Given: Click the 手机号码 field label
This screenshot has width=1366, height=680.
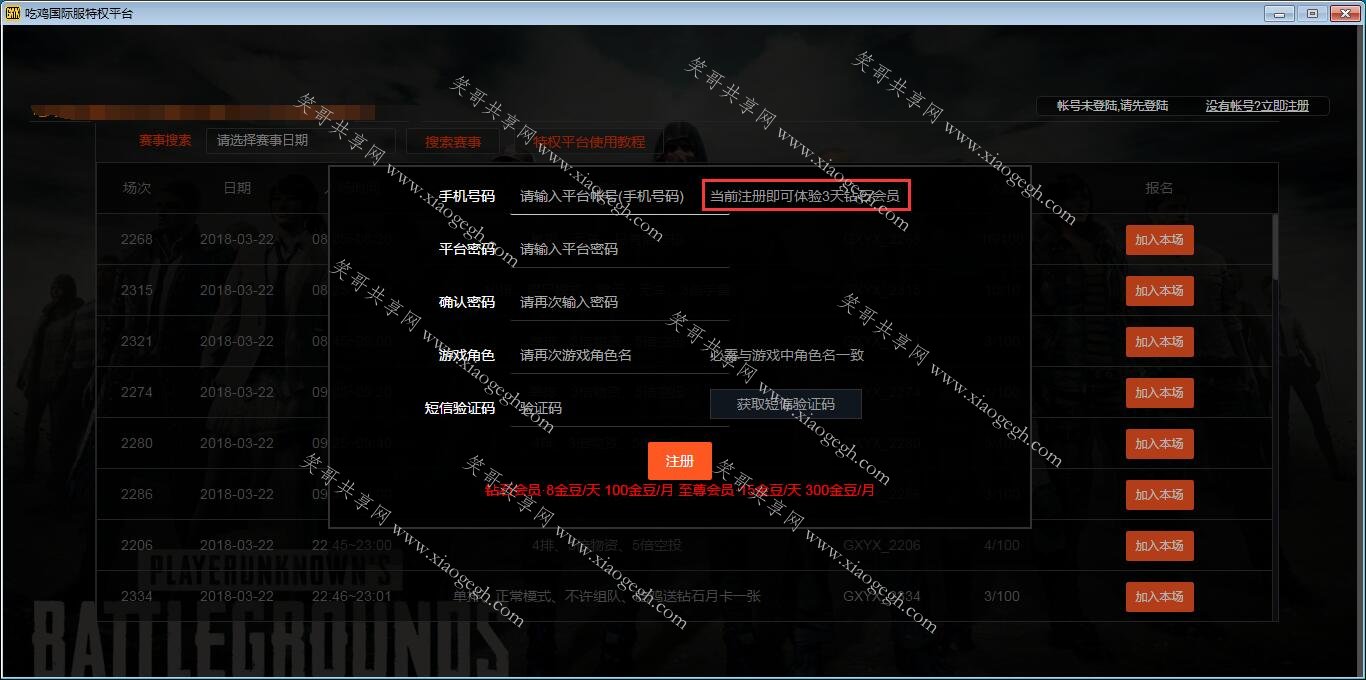Looking at the screenshot, I should click(x=467, y=196).
